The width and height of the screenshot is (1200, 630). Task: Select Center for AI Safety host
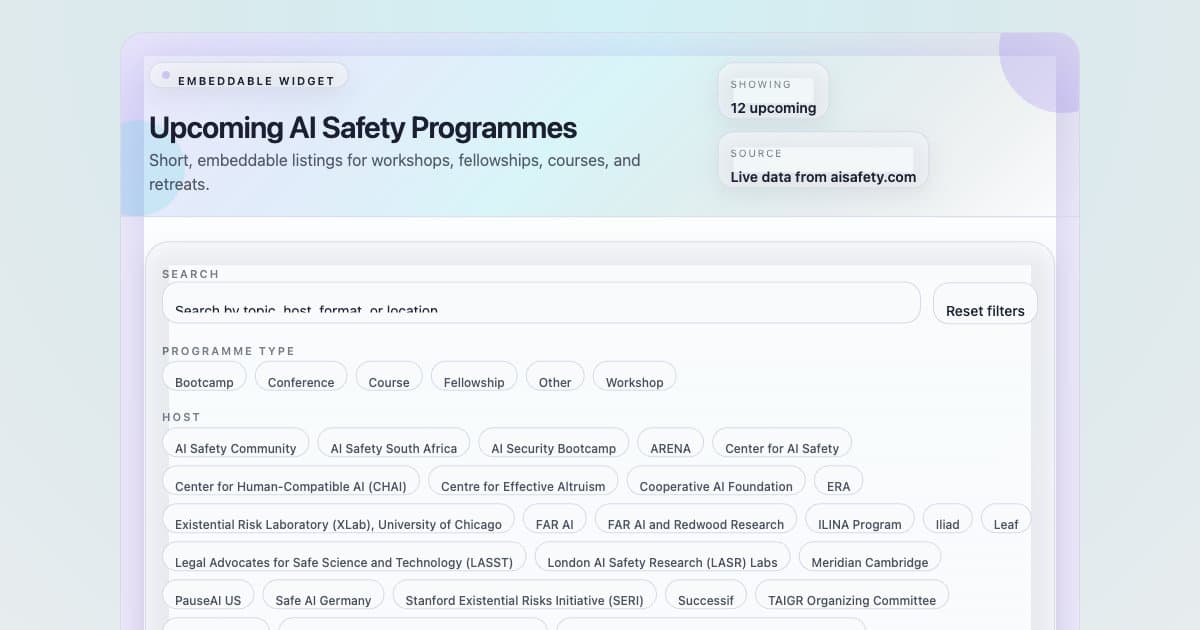[x=782, y=443]
